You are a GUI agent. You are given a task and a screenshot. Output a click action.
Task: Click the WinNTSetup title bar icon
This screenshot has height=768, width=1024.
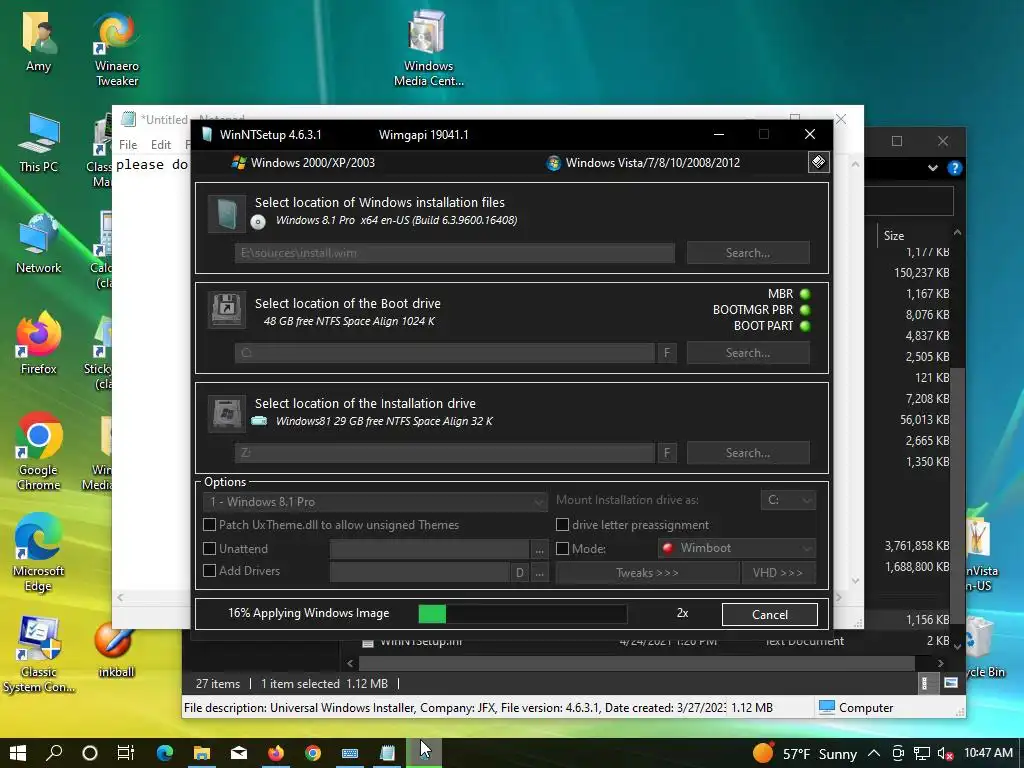pyautogui.click(x=207, y=135)
